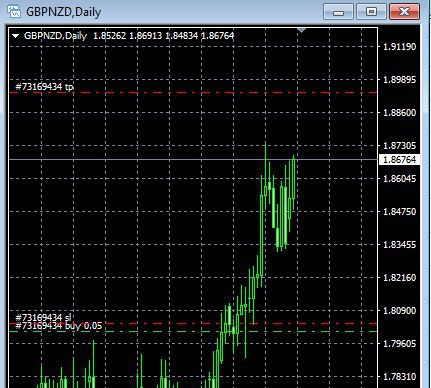Close the GBPNZD chart window
This screenshot has width=431, height=388.
click(404, 12)
